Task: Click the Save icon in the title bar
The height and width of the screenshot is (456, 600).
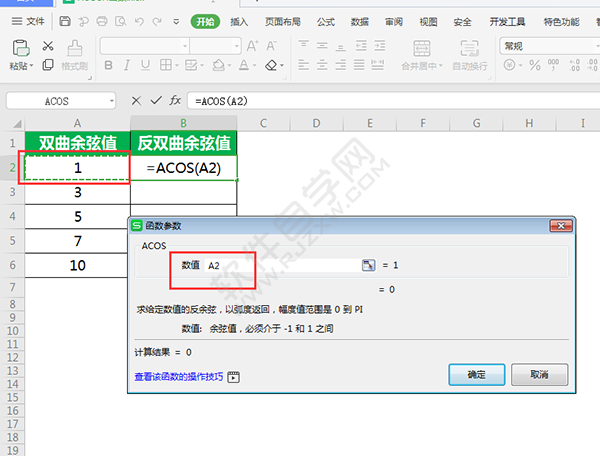Action: [x=66, y=20]
